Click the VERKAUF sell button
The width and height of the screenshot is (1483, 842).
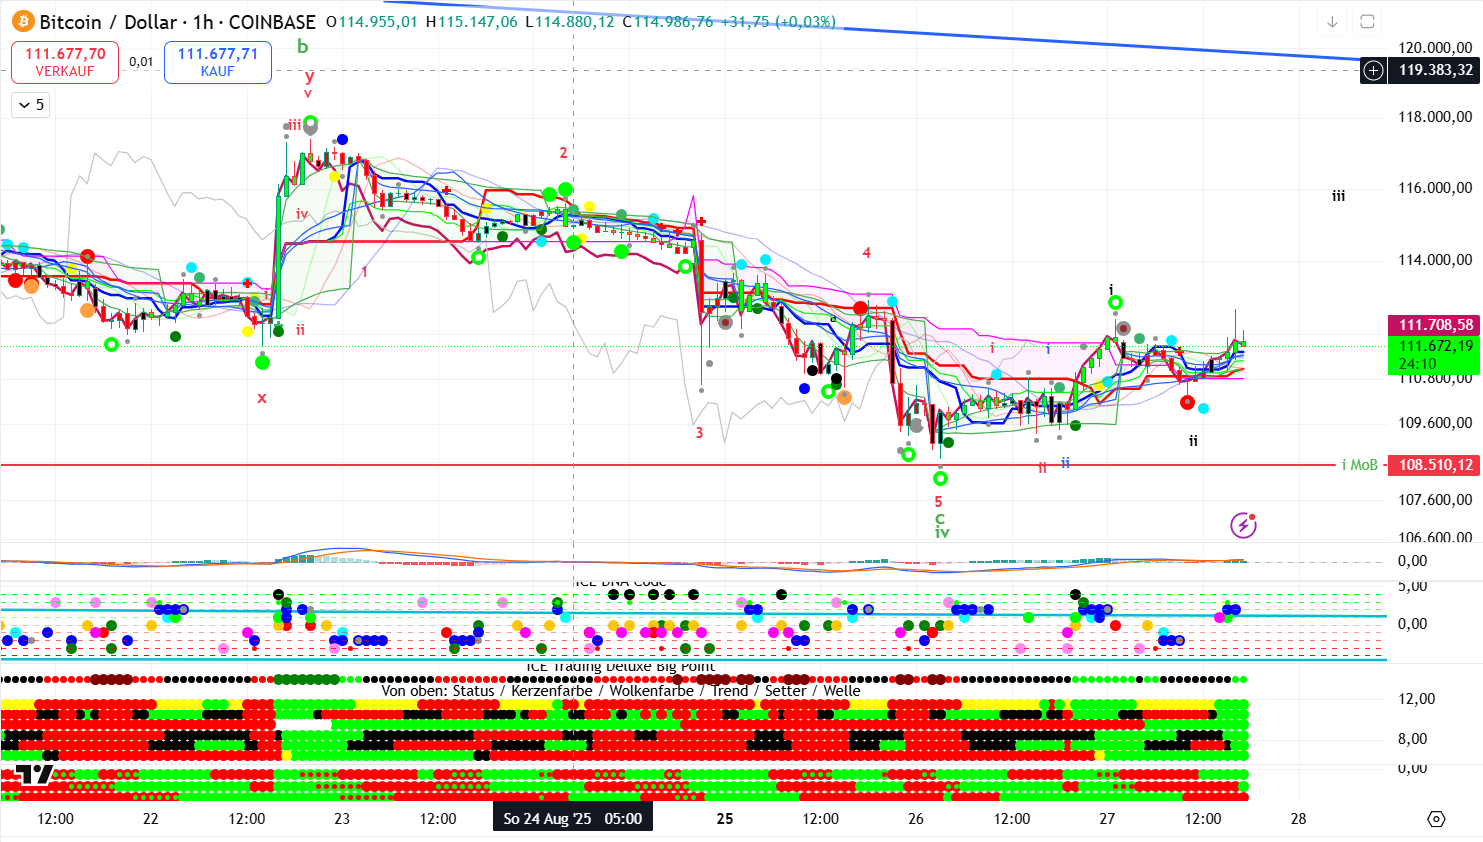[x=65, y=62]
